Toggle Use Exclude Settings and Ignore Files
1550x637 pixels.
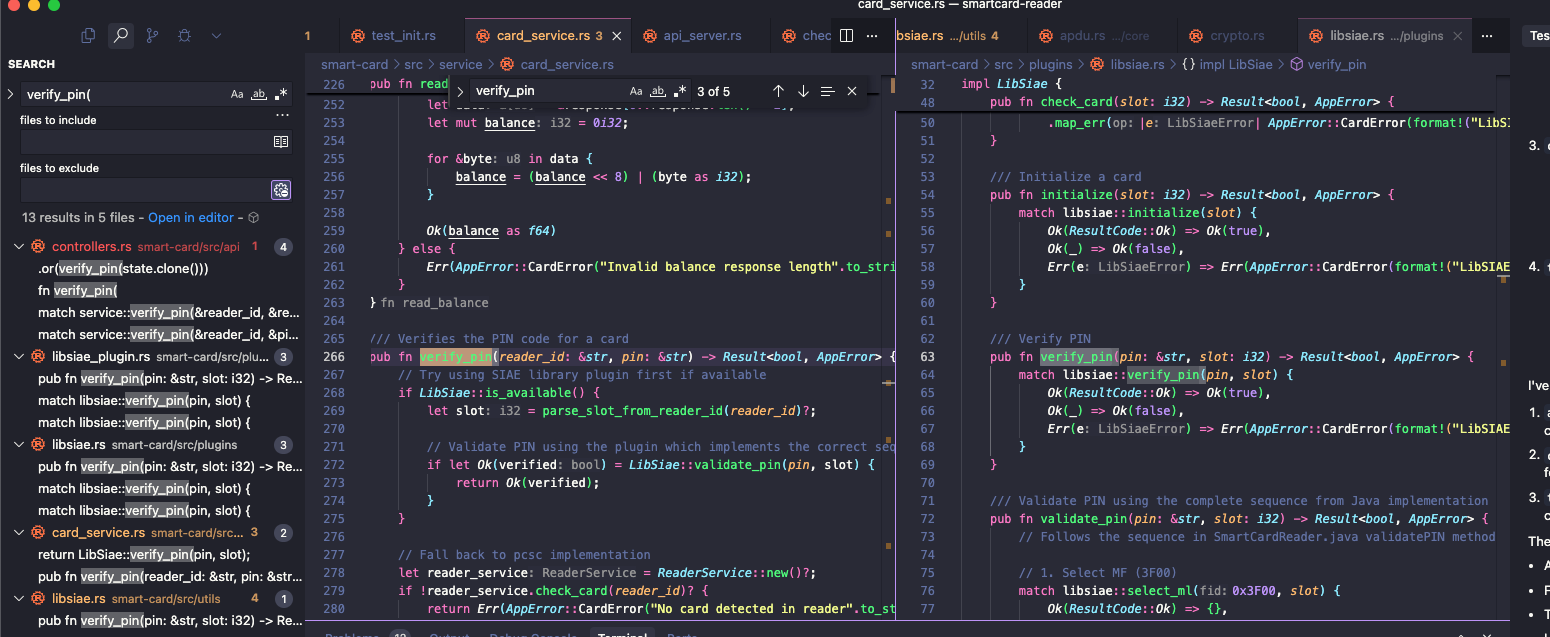[281, 190]
